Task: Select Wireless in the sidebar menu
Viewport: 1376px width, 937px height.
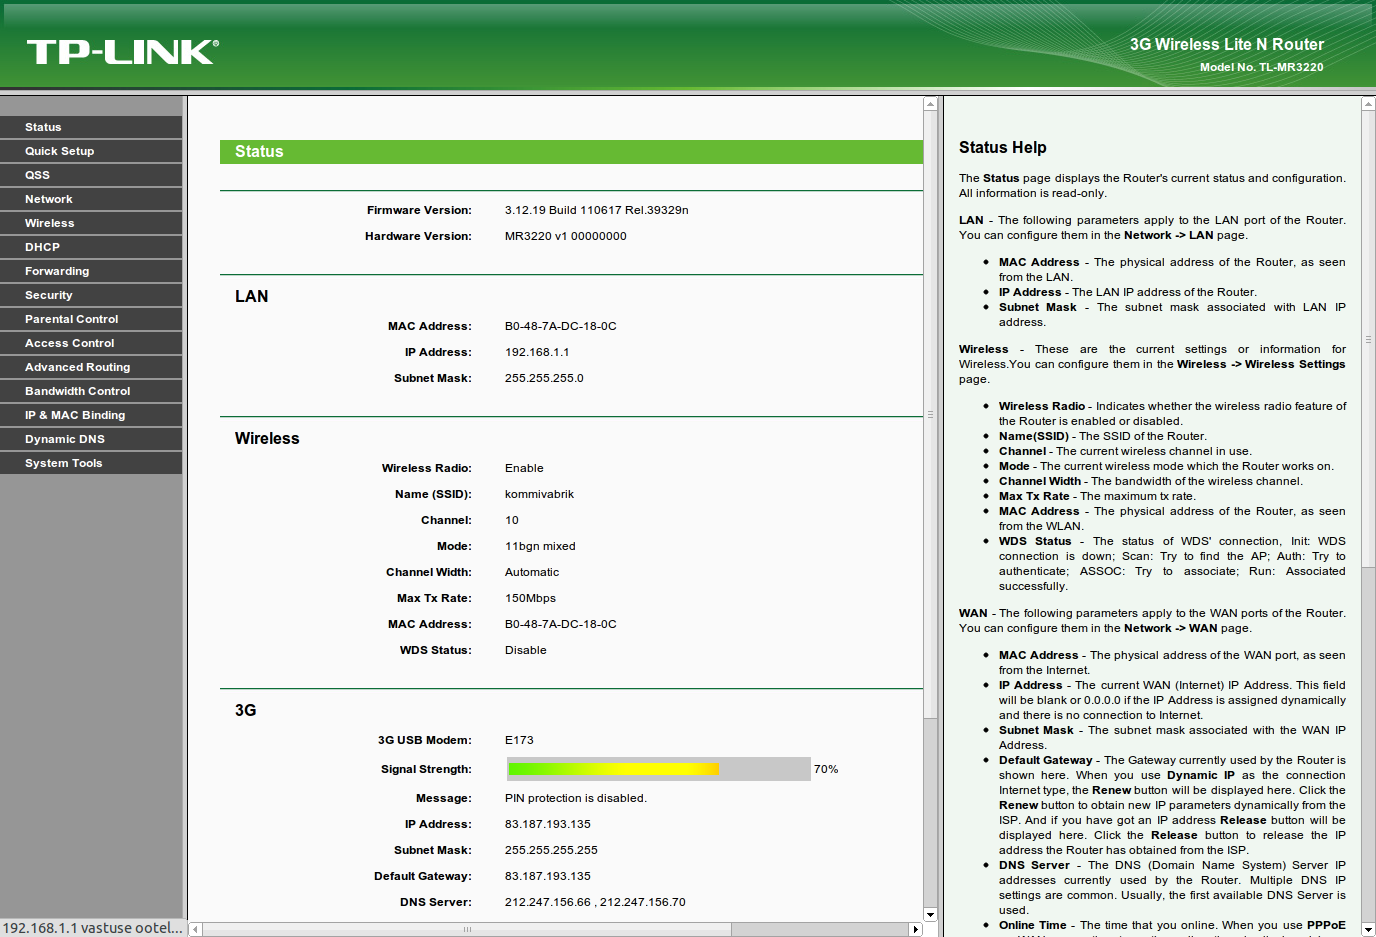Action: tap(91, 223)
